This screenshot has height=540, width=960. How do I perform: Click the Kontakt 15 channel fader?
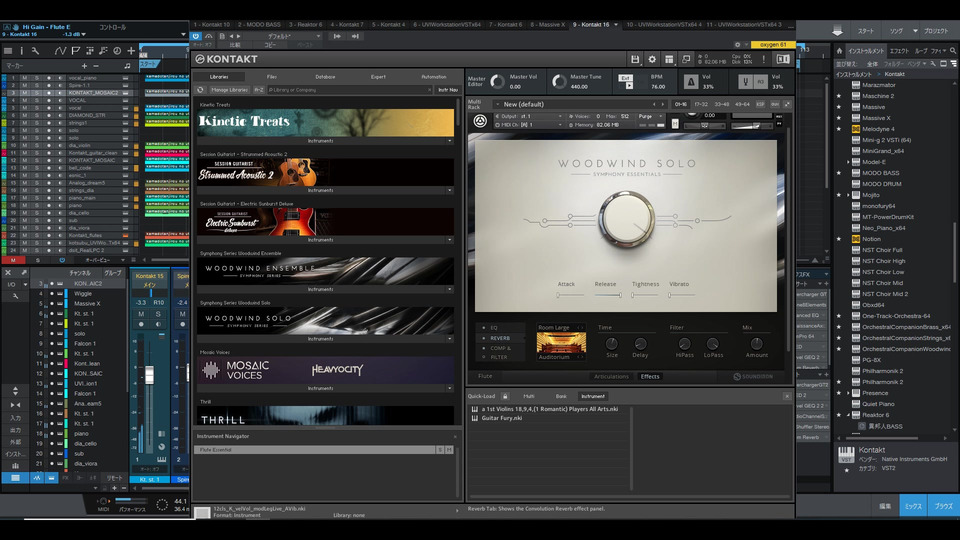pyautogui.click(x=149, y=375)
